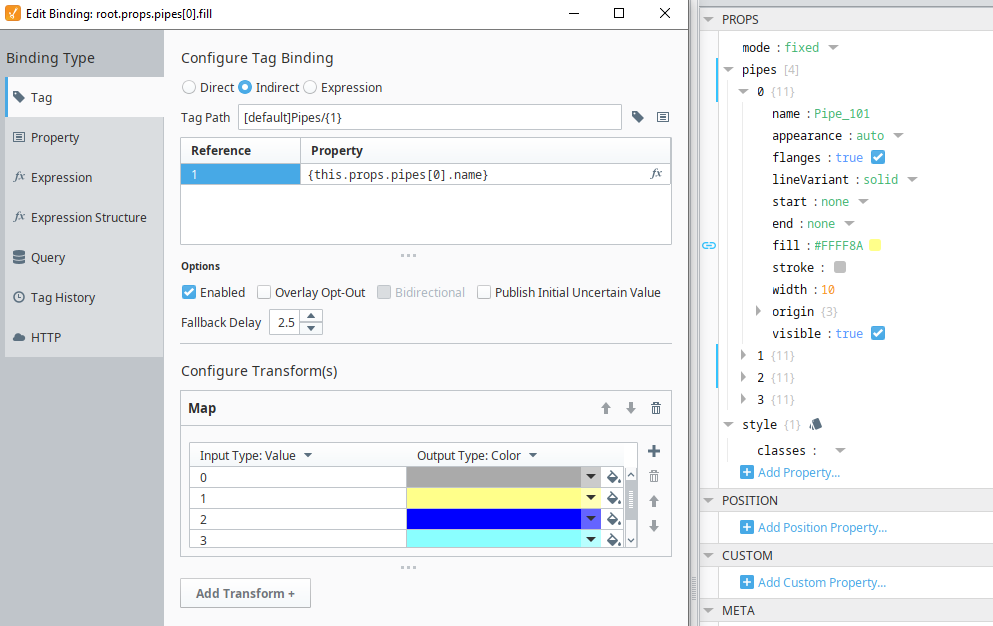The height and width of the screenshot is (626, 993).
Task: Select the Expression radio button
Action: pyautogui.click(x=310, y=88)
